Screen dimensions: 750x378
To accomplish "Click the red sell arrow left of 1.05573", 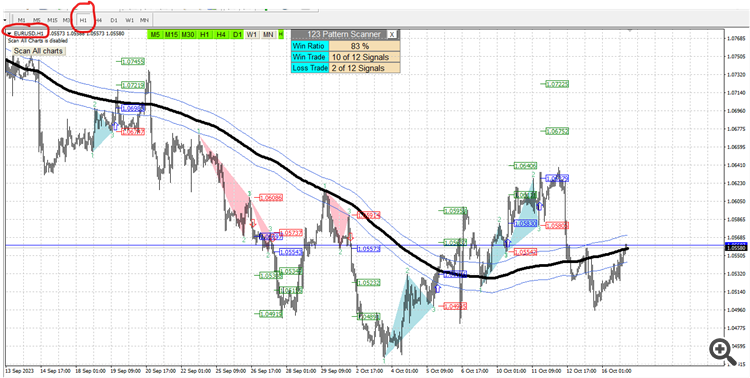I will [x=351, y=236].
